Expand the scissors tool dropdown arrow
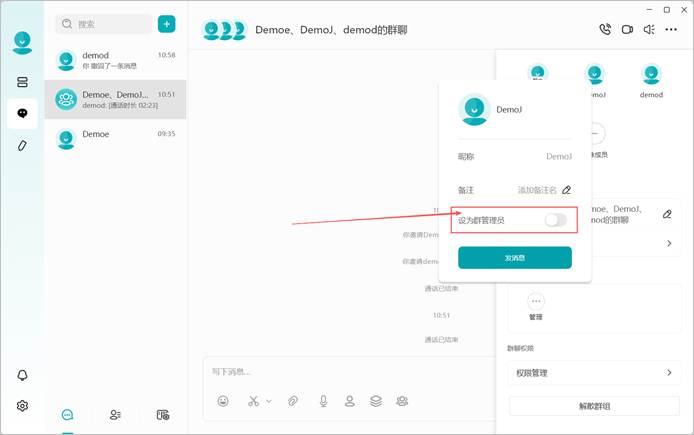 click(x=269, y=401)
